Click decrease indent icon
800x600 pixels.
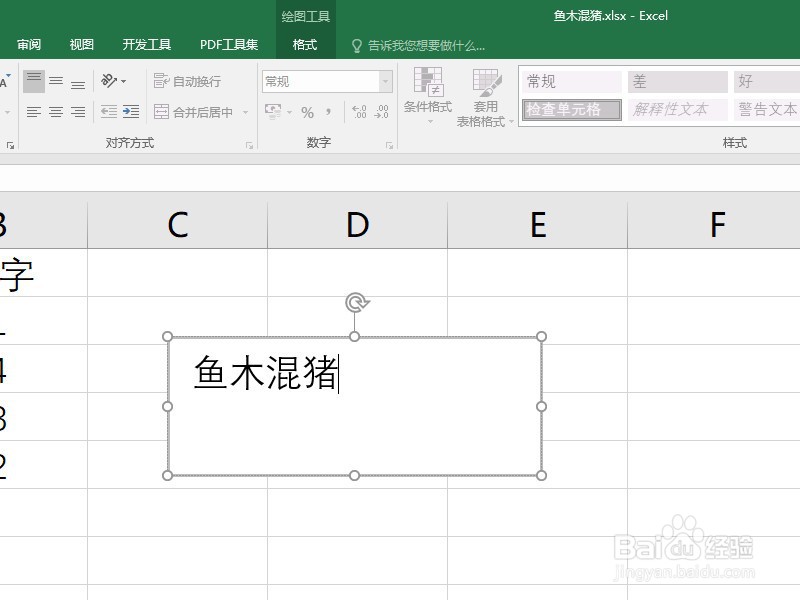point(109,112)
